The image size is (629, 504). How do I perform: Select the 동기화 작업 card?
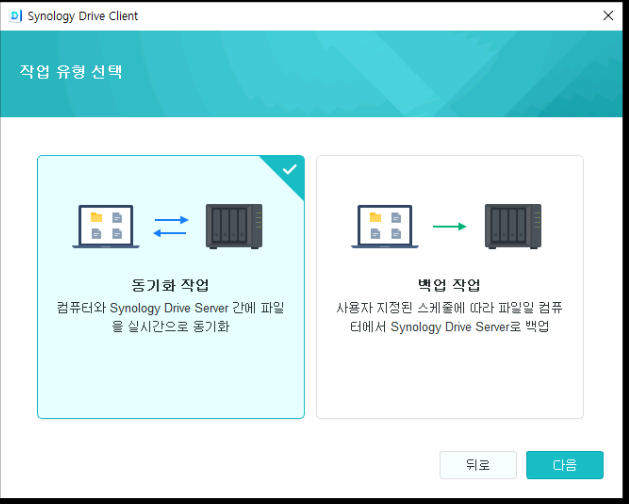[171, 287]
